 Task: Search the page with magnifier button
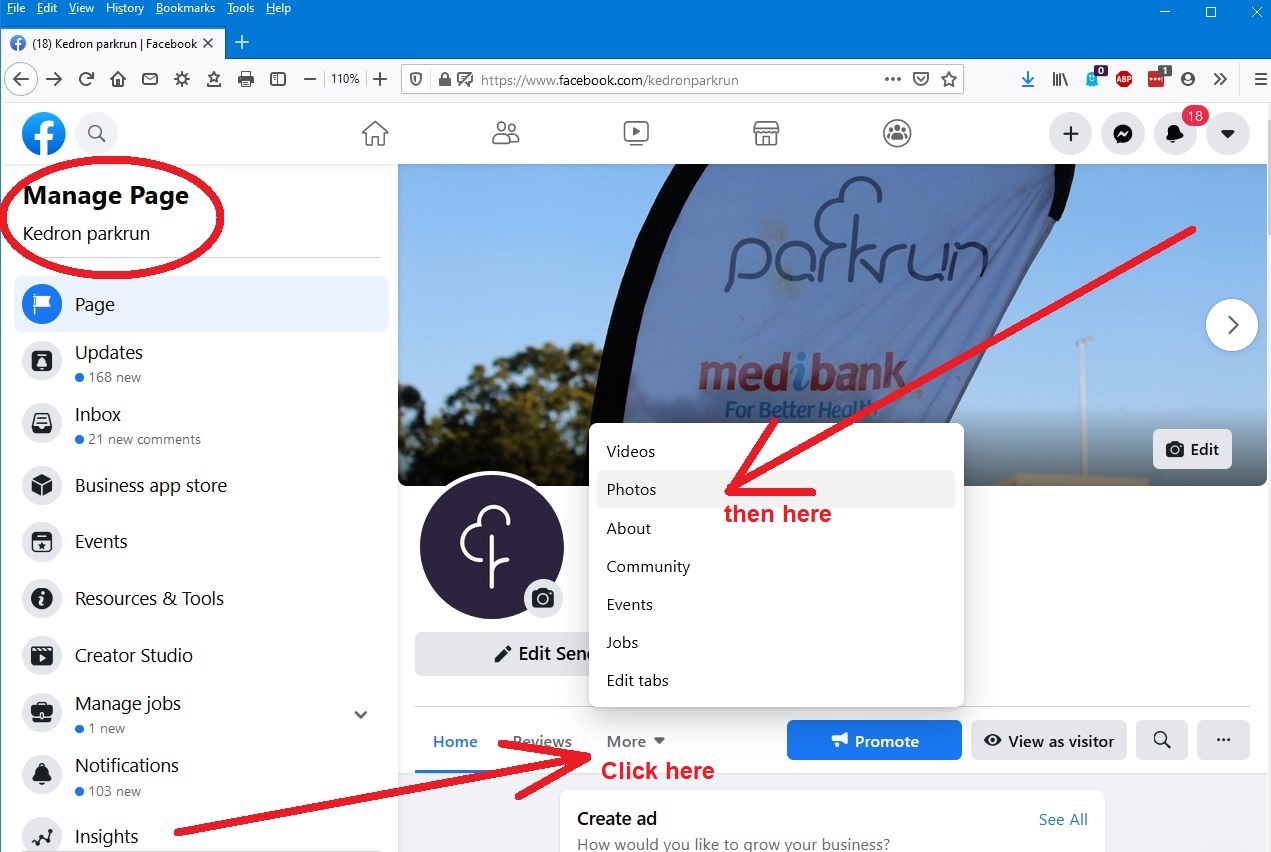(1161, 740)
